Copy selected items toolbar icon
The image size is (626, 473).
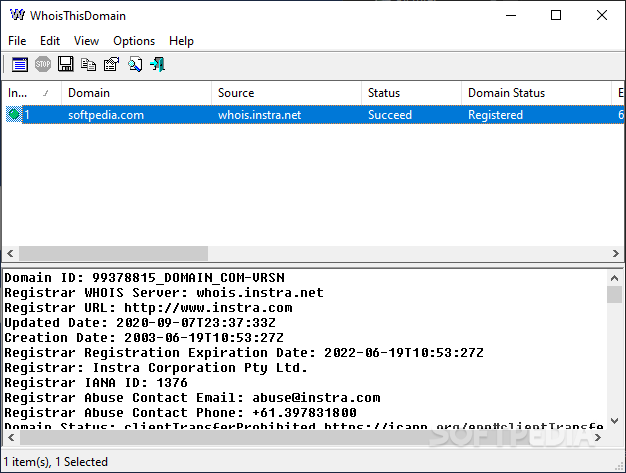[x=89, y=64]
